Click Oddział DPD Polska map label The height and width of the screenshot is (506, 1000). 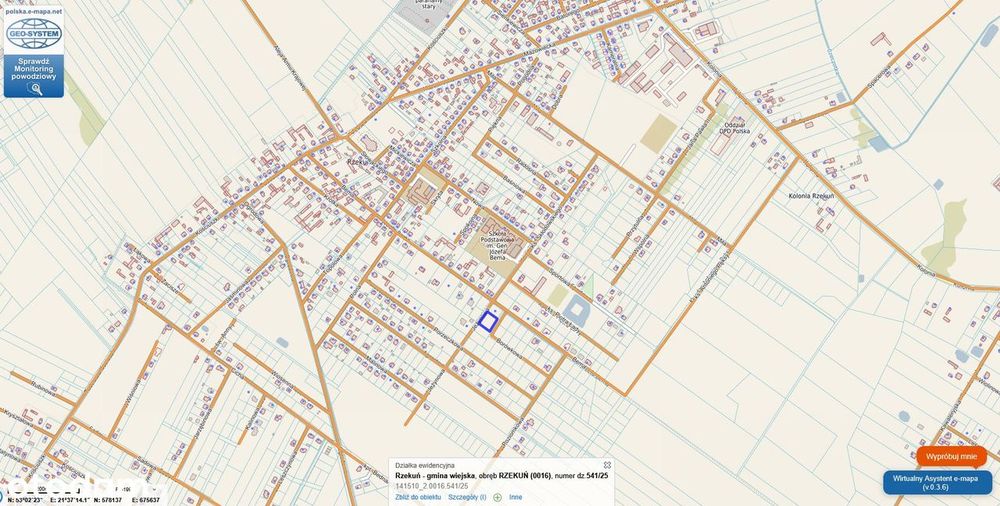(734, 128)
